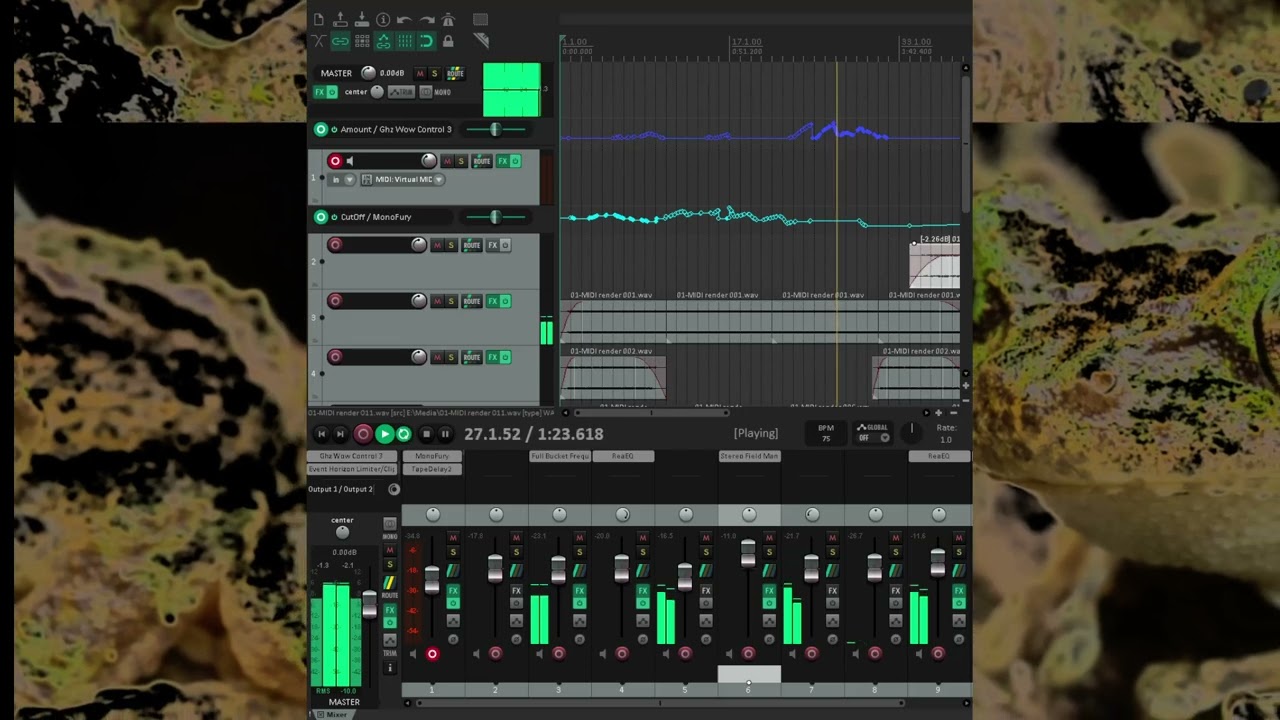Open Full Bucket Frequ FX slot

pyautogui.click(x=560, y=456)
